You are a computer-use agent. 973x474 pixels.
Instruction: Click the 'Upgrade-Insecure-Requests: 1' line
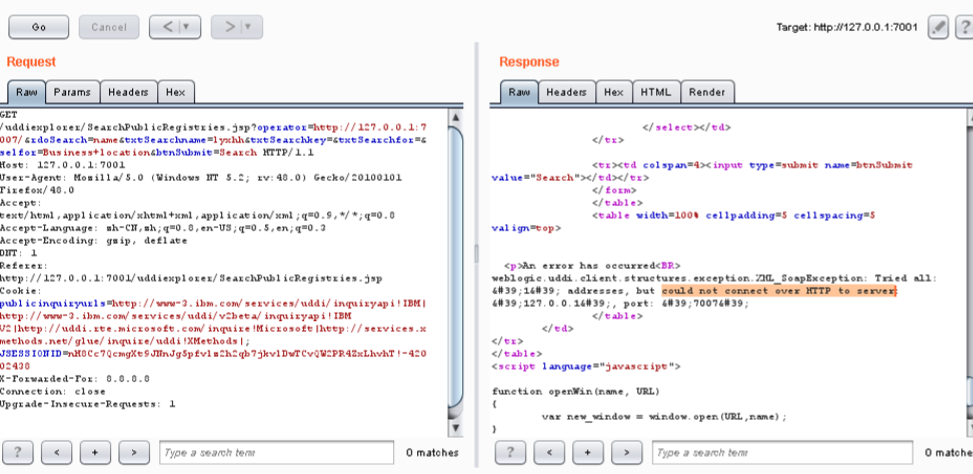click(87, 404)
